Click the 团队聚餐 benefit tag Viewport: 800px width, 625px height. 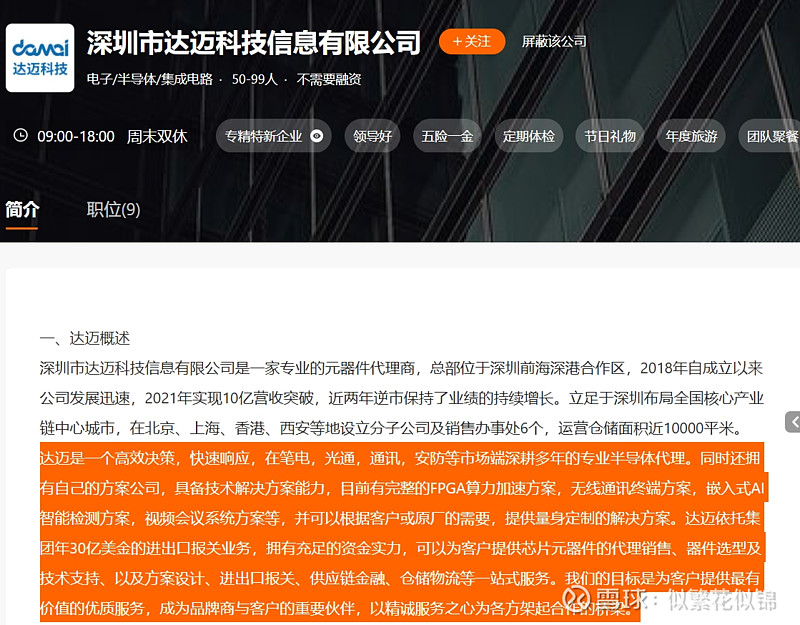click(x=769, y=136)
